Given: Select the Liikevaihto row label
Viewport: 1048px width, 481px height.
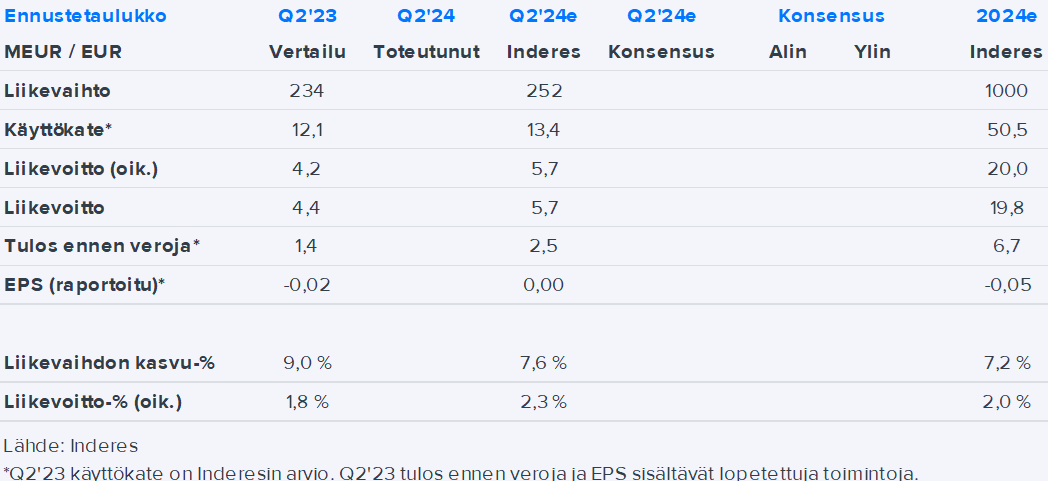Looking at the screenshot, I should (57, 91).
